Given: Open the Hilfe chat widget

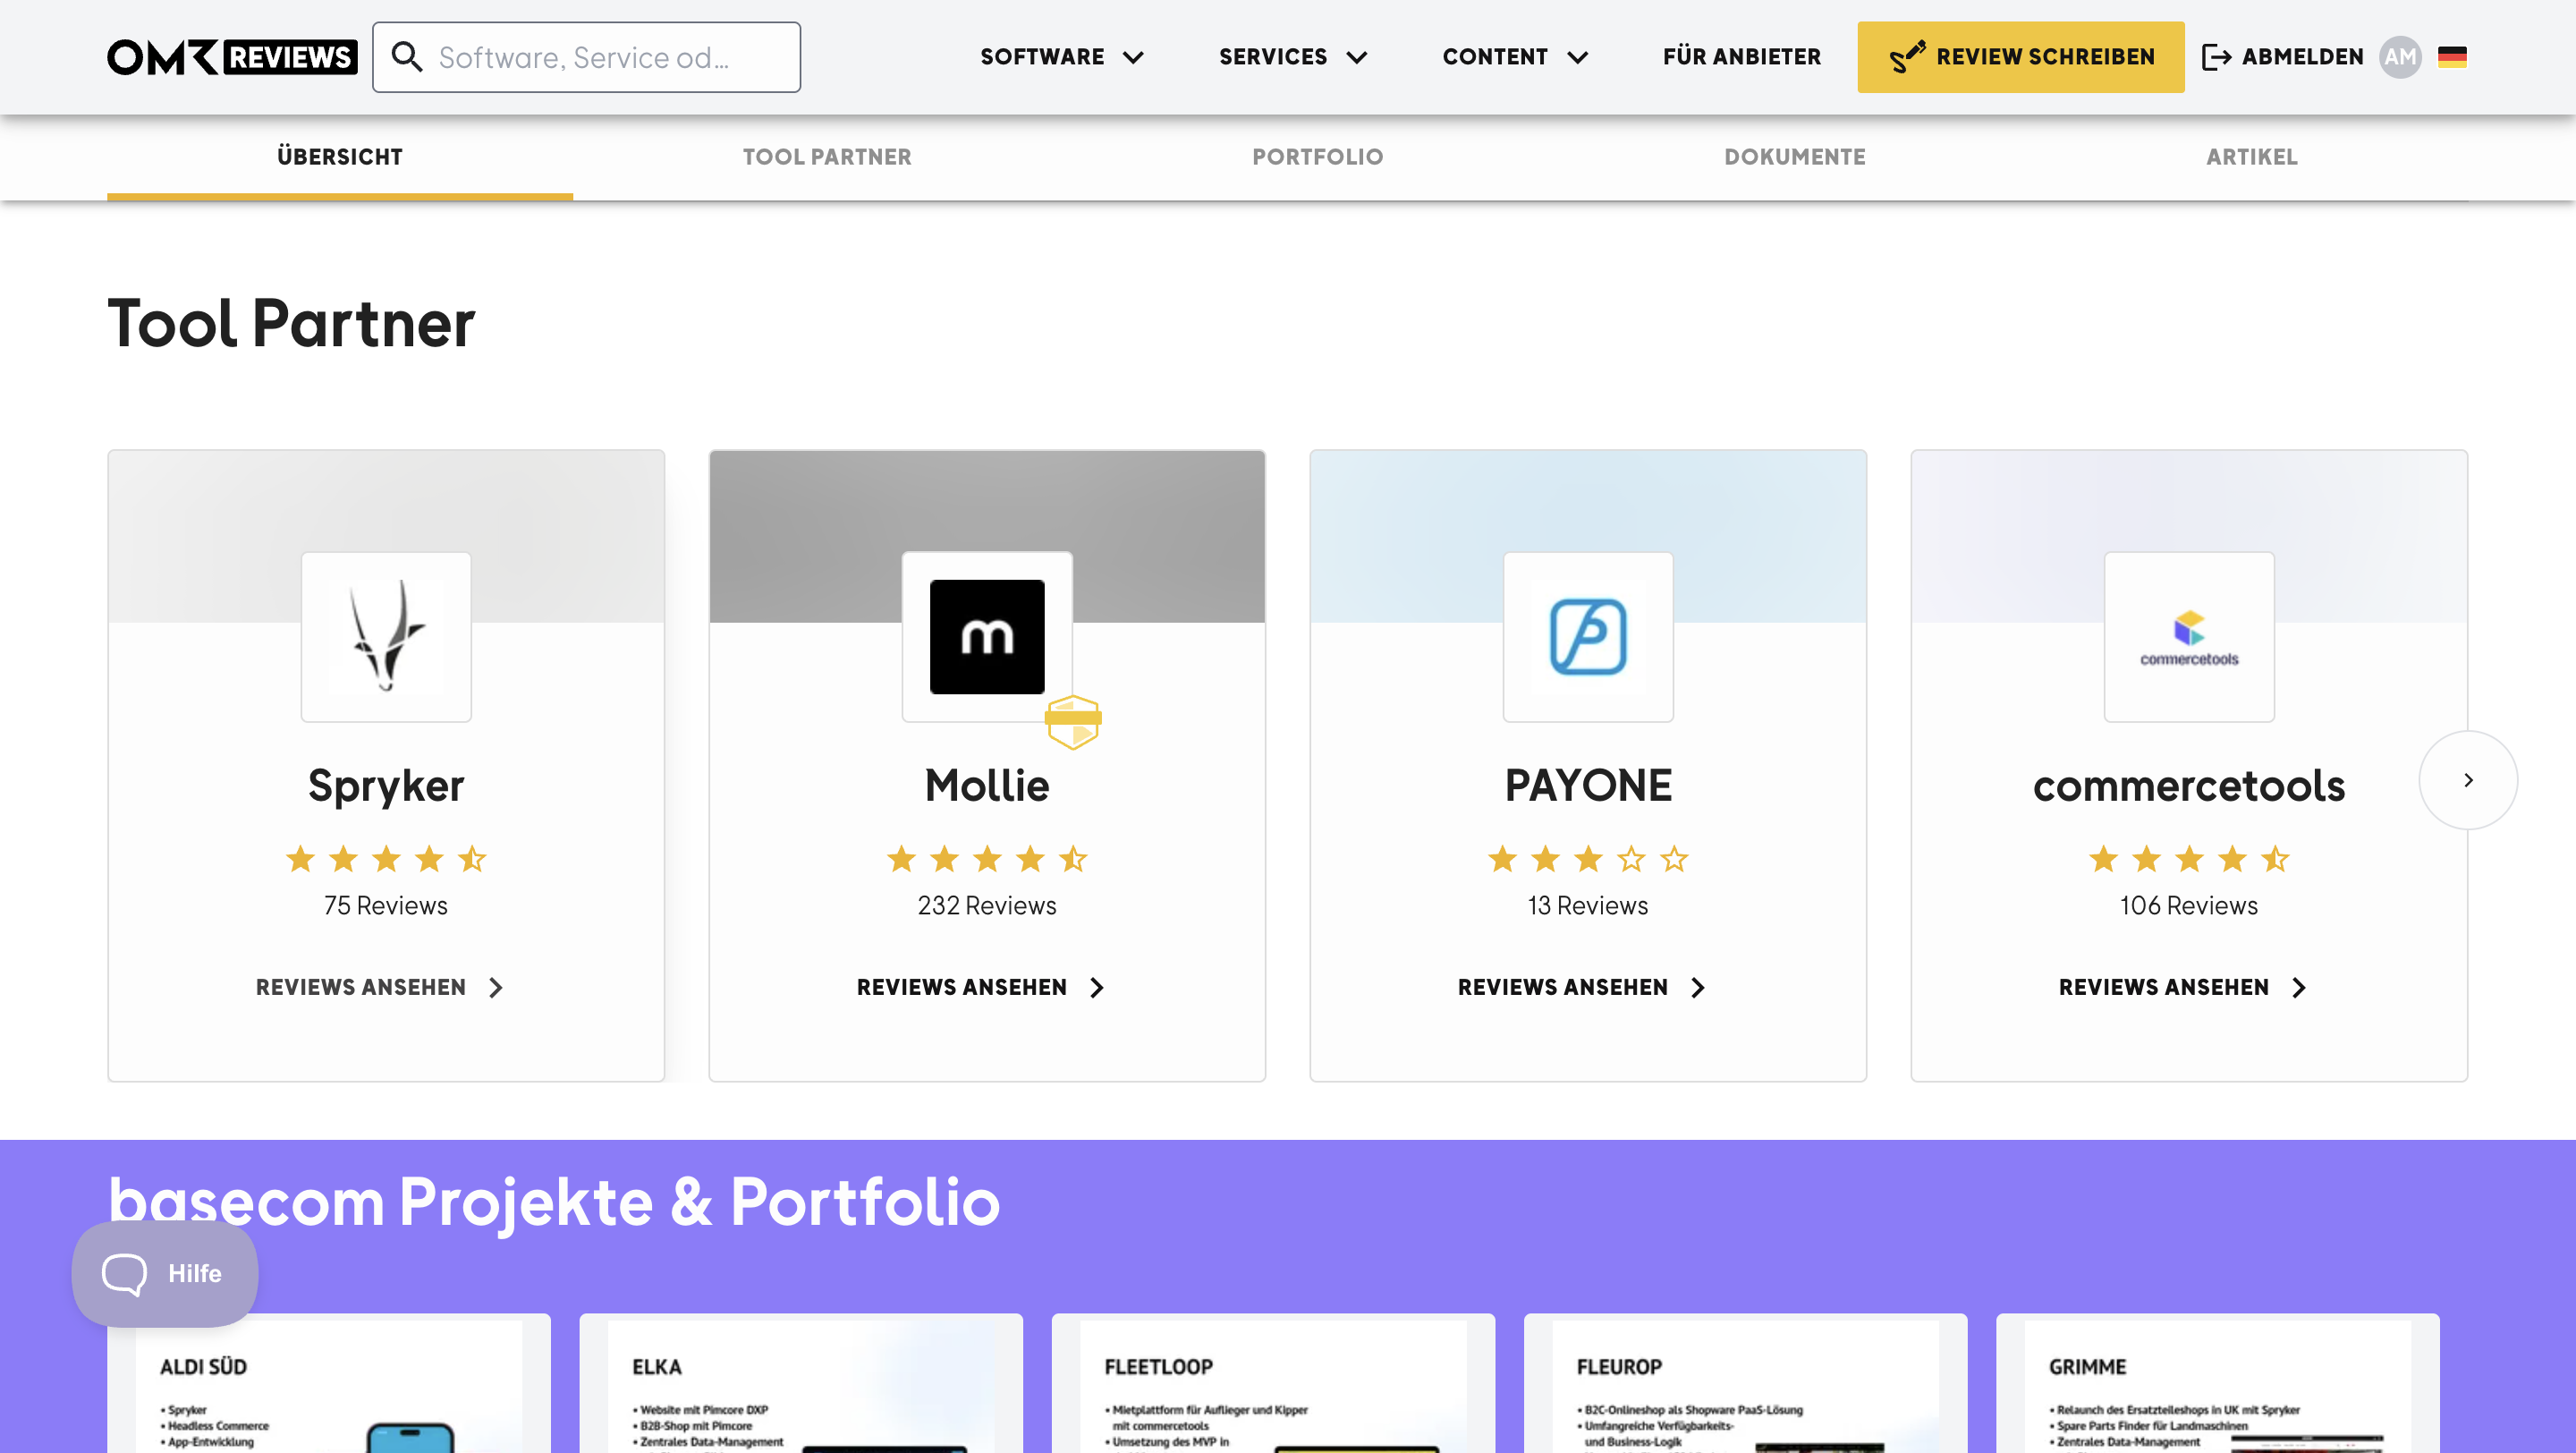Looking at the screenshot, I should [165, 1273].
